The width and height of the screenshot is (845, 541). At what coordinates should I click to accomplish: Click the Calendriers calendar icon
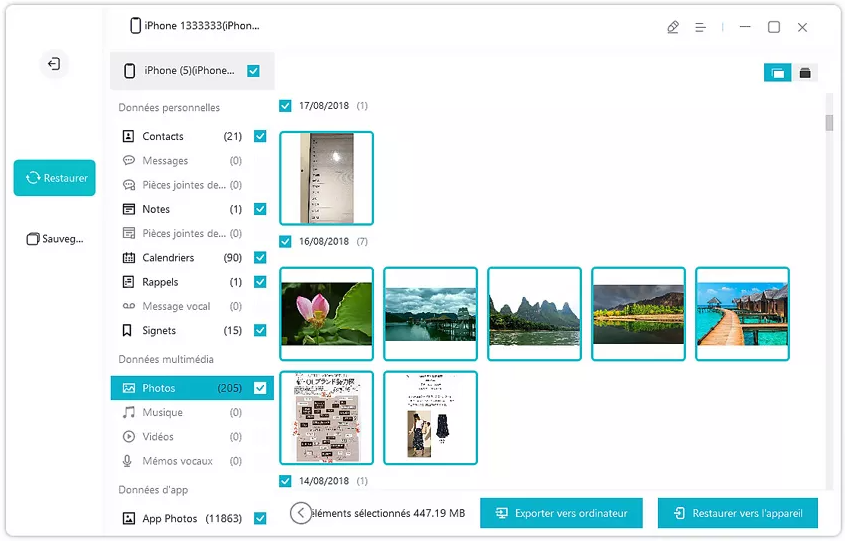pyautogui.click(x=129, y=258)
